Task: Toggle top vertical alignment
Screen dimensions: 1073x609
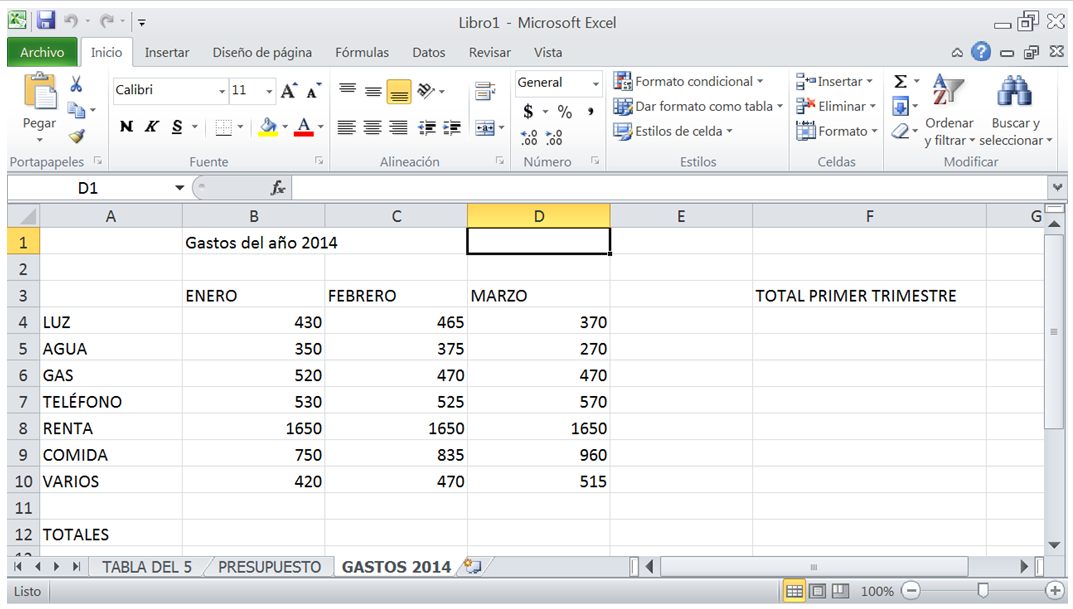Action: click(348, 90)
